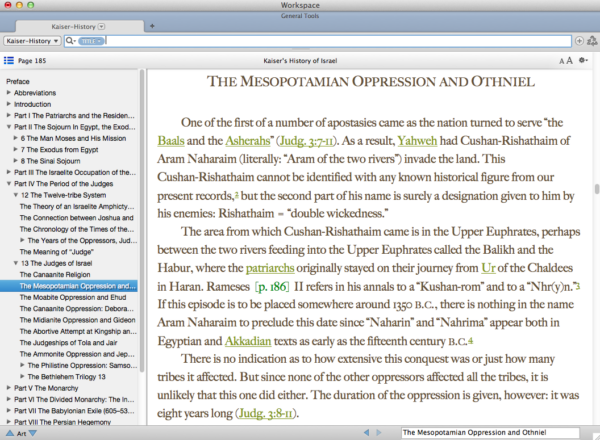Collapse 12 The Twelve-tribe System
This screenshot has width=600, height=440.
tap(16, 195)
